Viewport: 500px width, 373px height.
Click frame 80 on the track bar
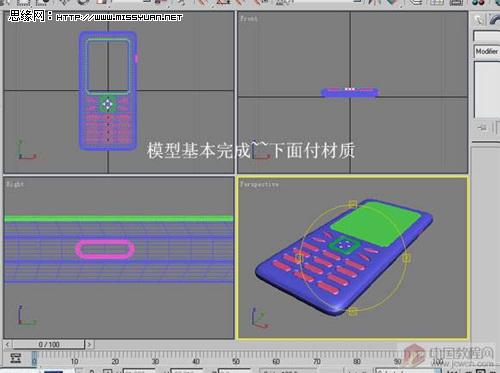click(x=357, y=361)
